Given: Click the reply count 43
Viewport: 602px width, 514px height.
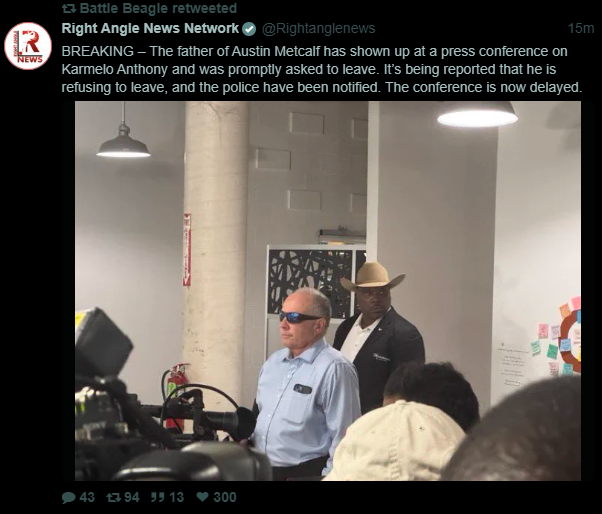Looking at the screenshot, I should pyautogui.click(x=87, y=497).
